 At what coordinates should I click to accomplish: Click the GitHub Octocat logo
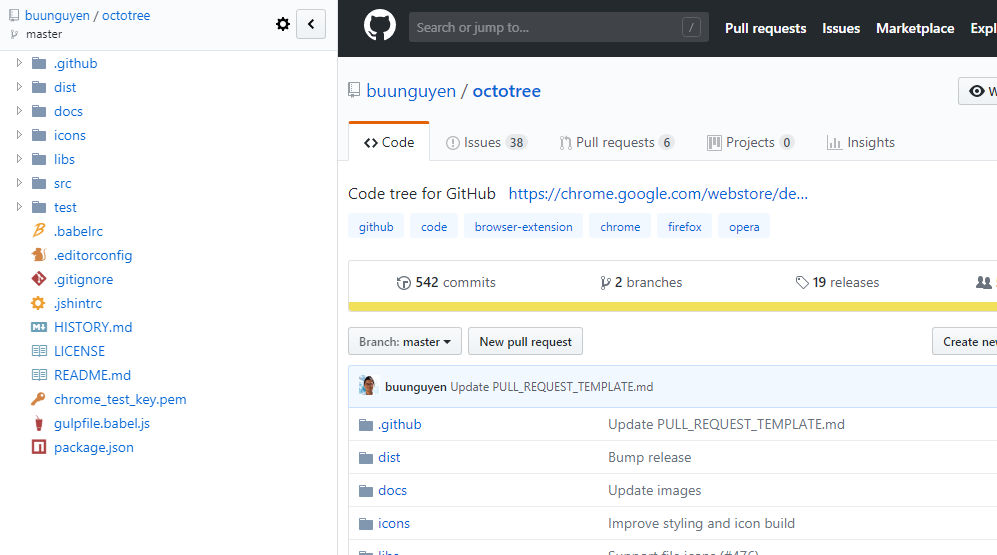[379, 27]
